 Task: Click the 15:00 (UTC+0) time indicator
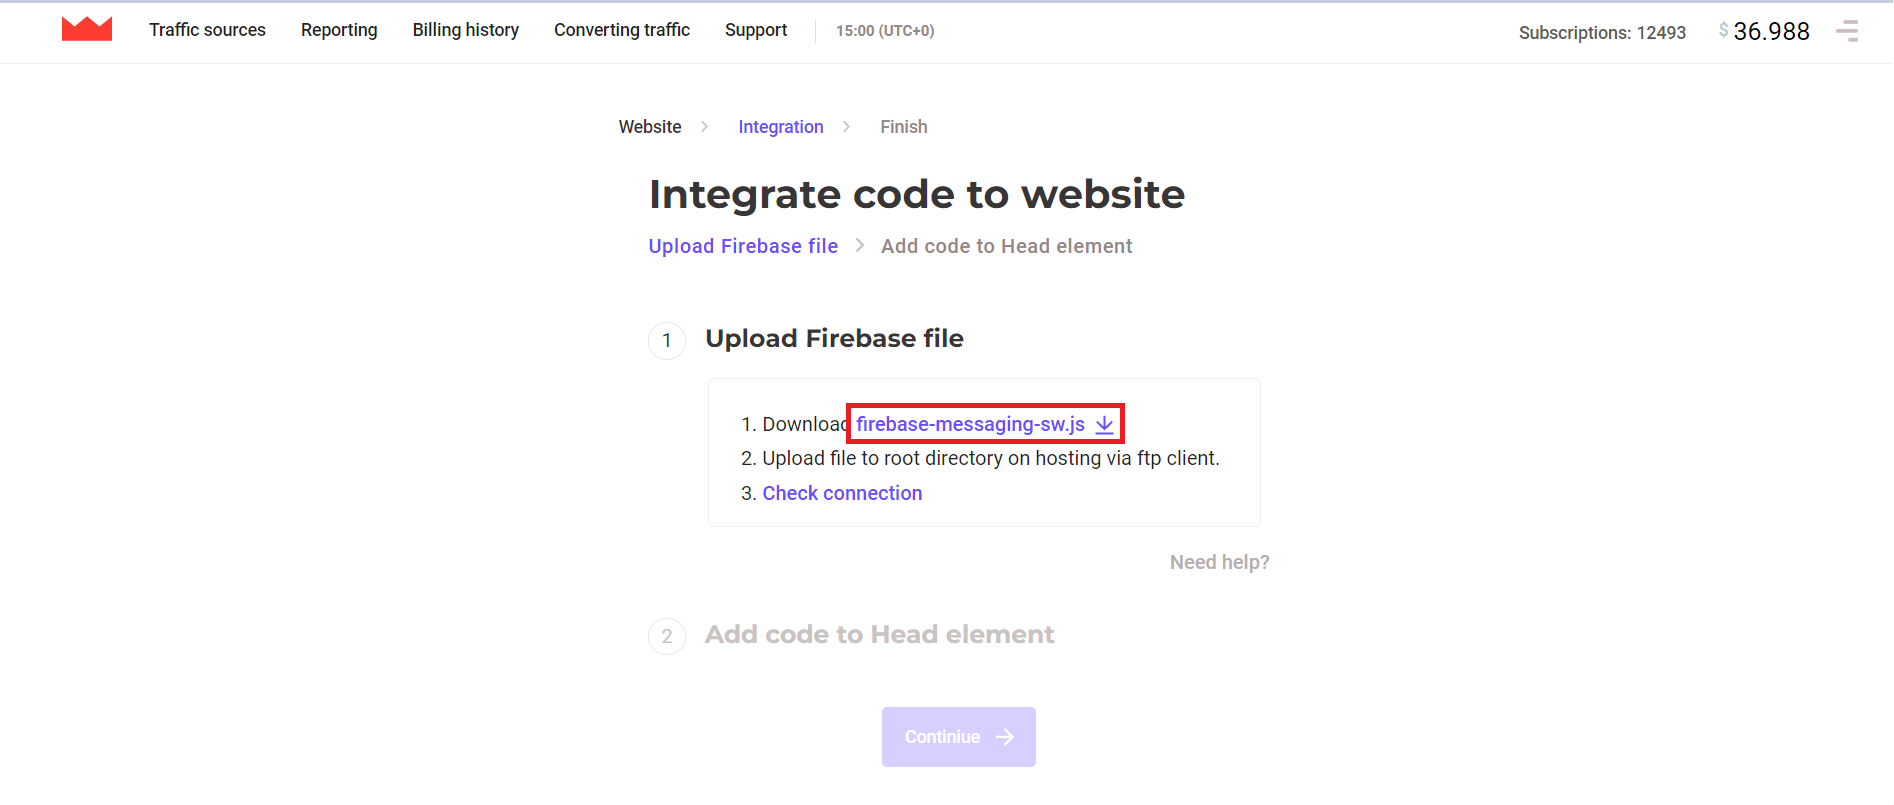pos(885,31)
